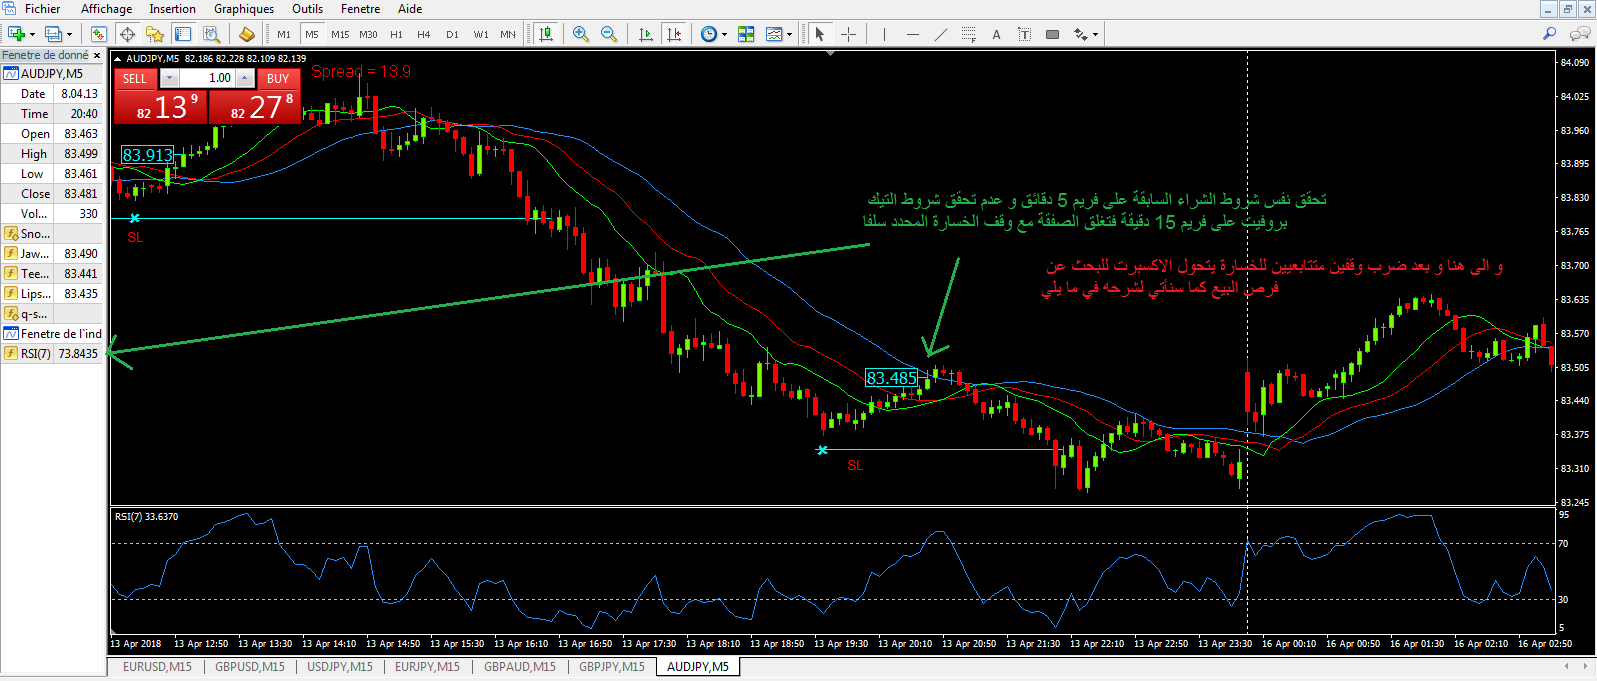This screenshot has width=1597, height=681.
Task: Expand the Templates dropdown arrow
Action: 789,34
